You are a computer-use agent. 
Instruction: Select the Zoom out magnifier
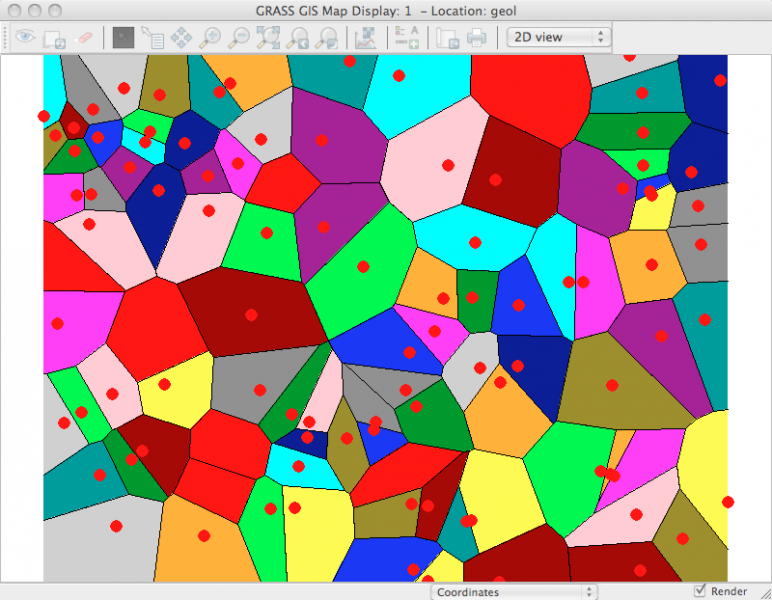239,38
